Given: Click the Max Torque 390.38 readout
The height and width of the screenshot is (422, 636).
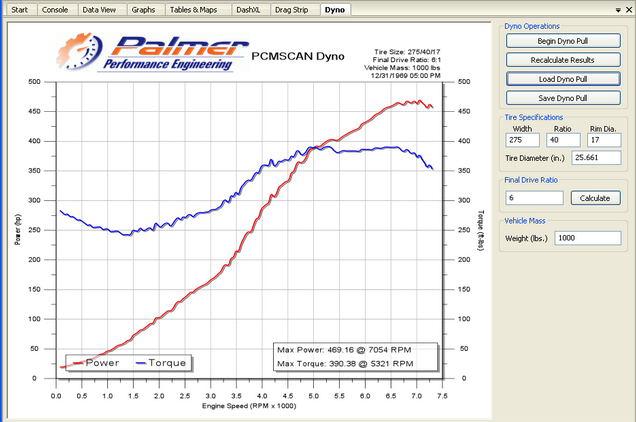Looking at the screenshot, I should (345, 364).
